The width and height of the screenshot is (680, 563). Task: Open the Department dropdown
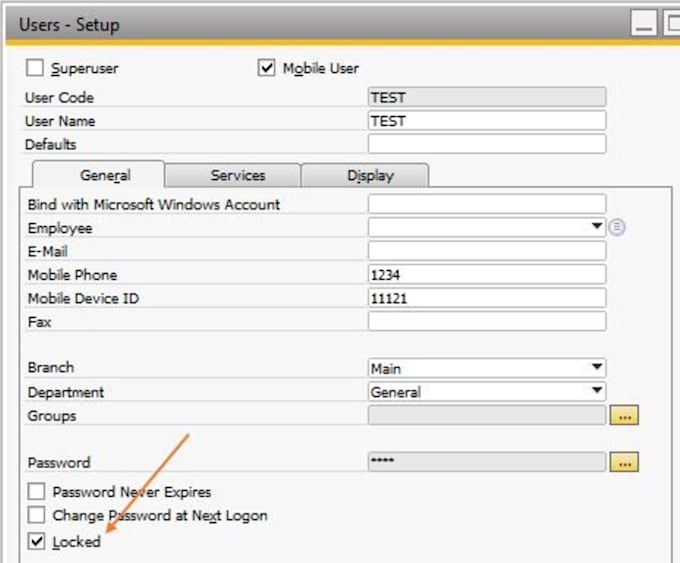[x=597, y=391]
